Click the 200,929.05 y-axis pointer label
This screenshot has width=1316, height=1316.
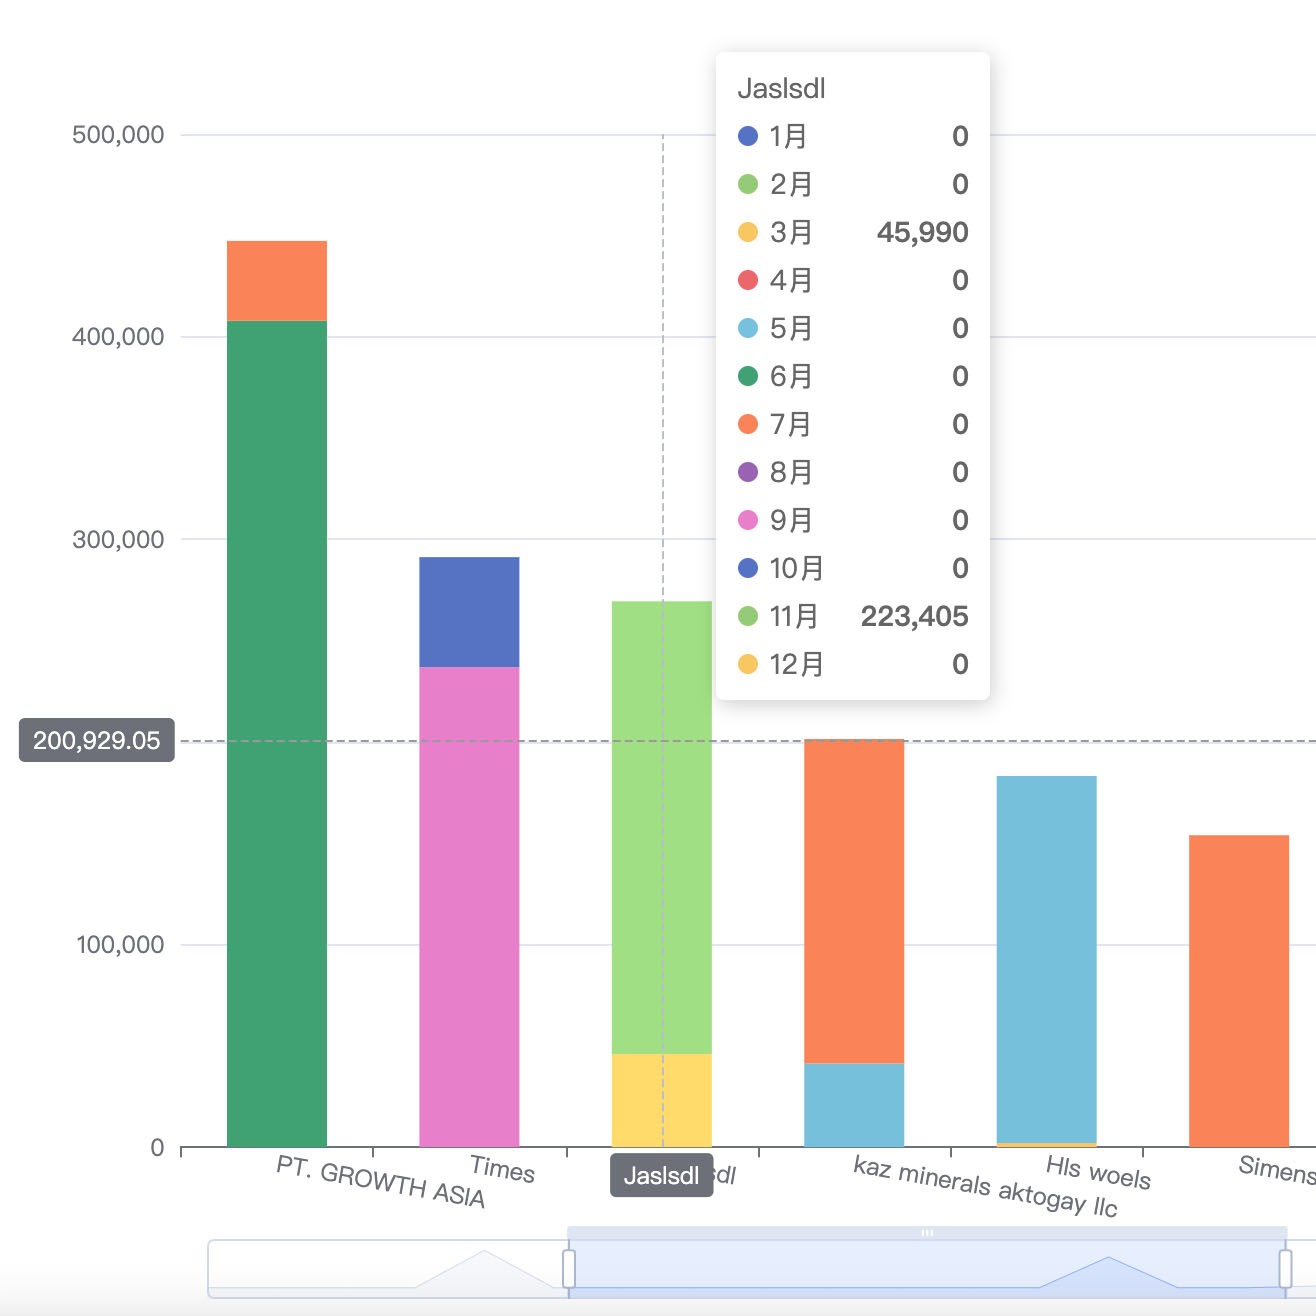(x=97, y=740)
